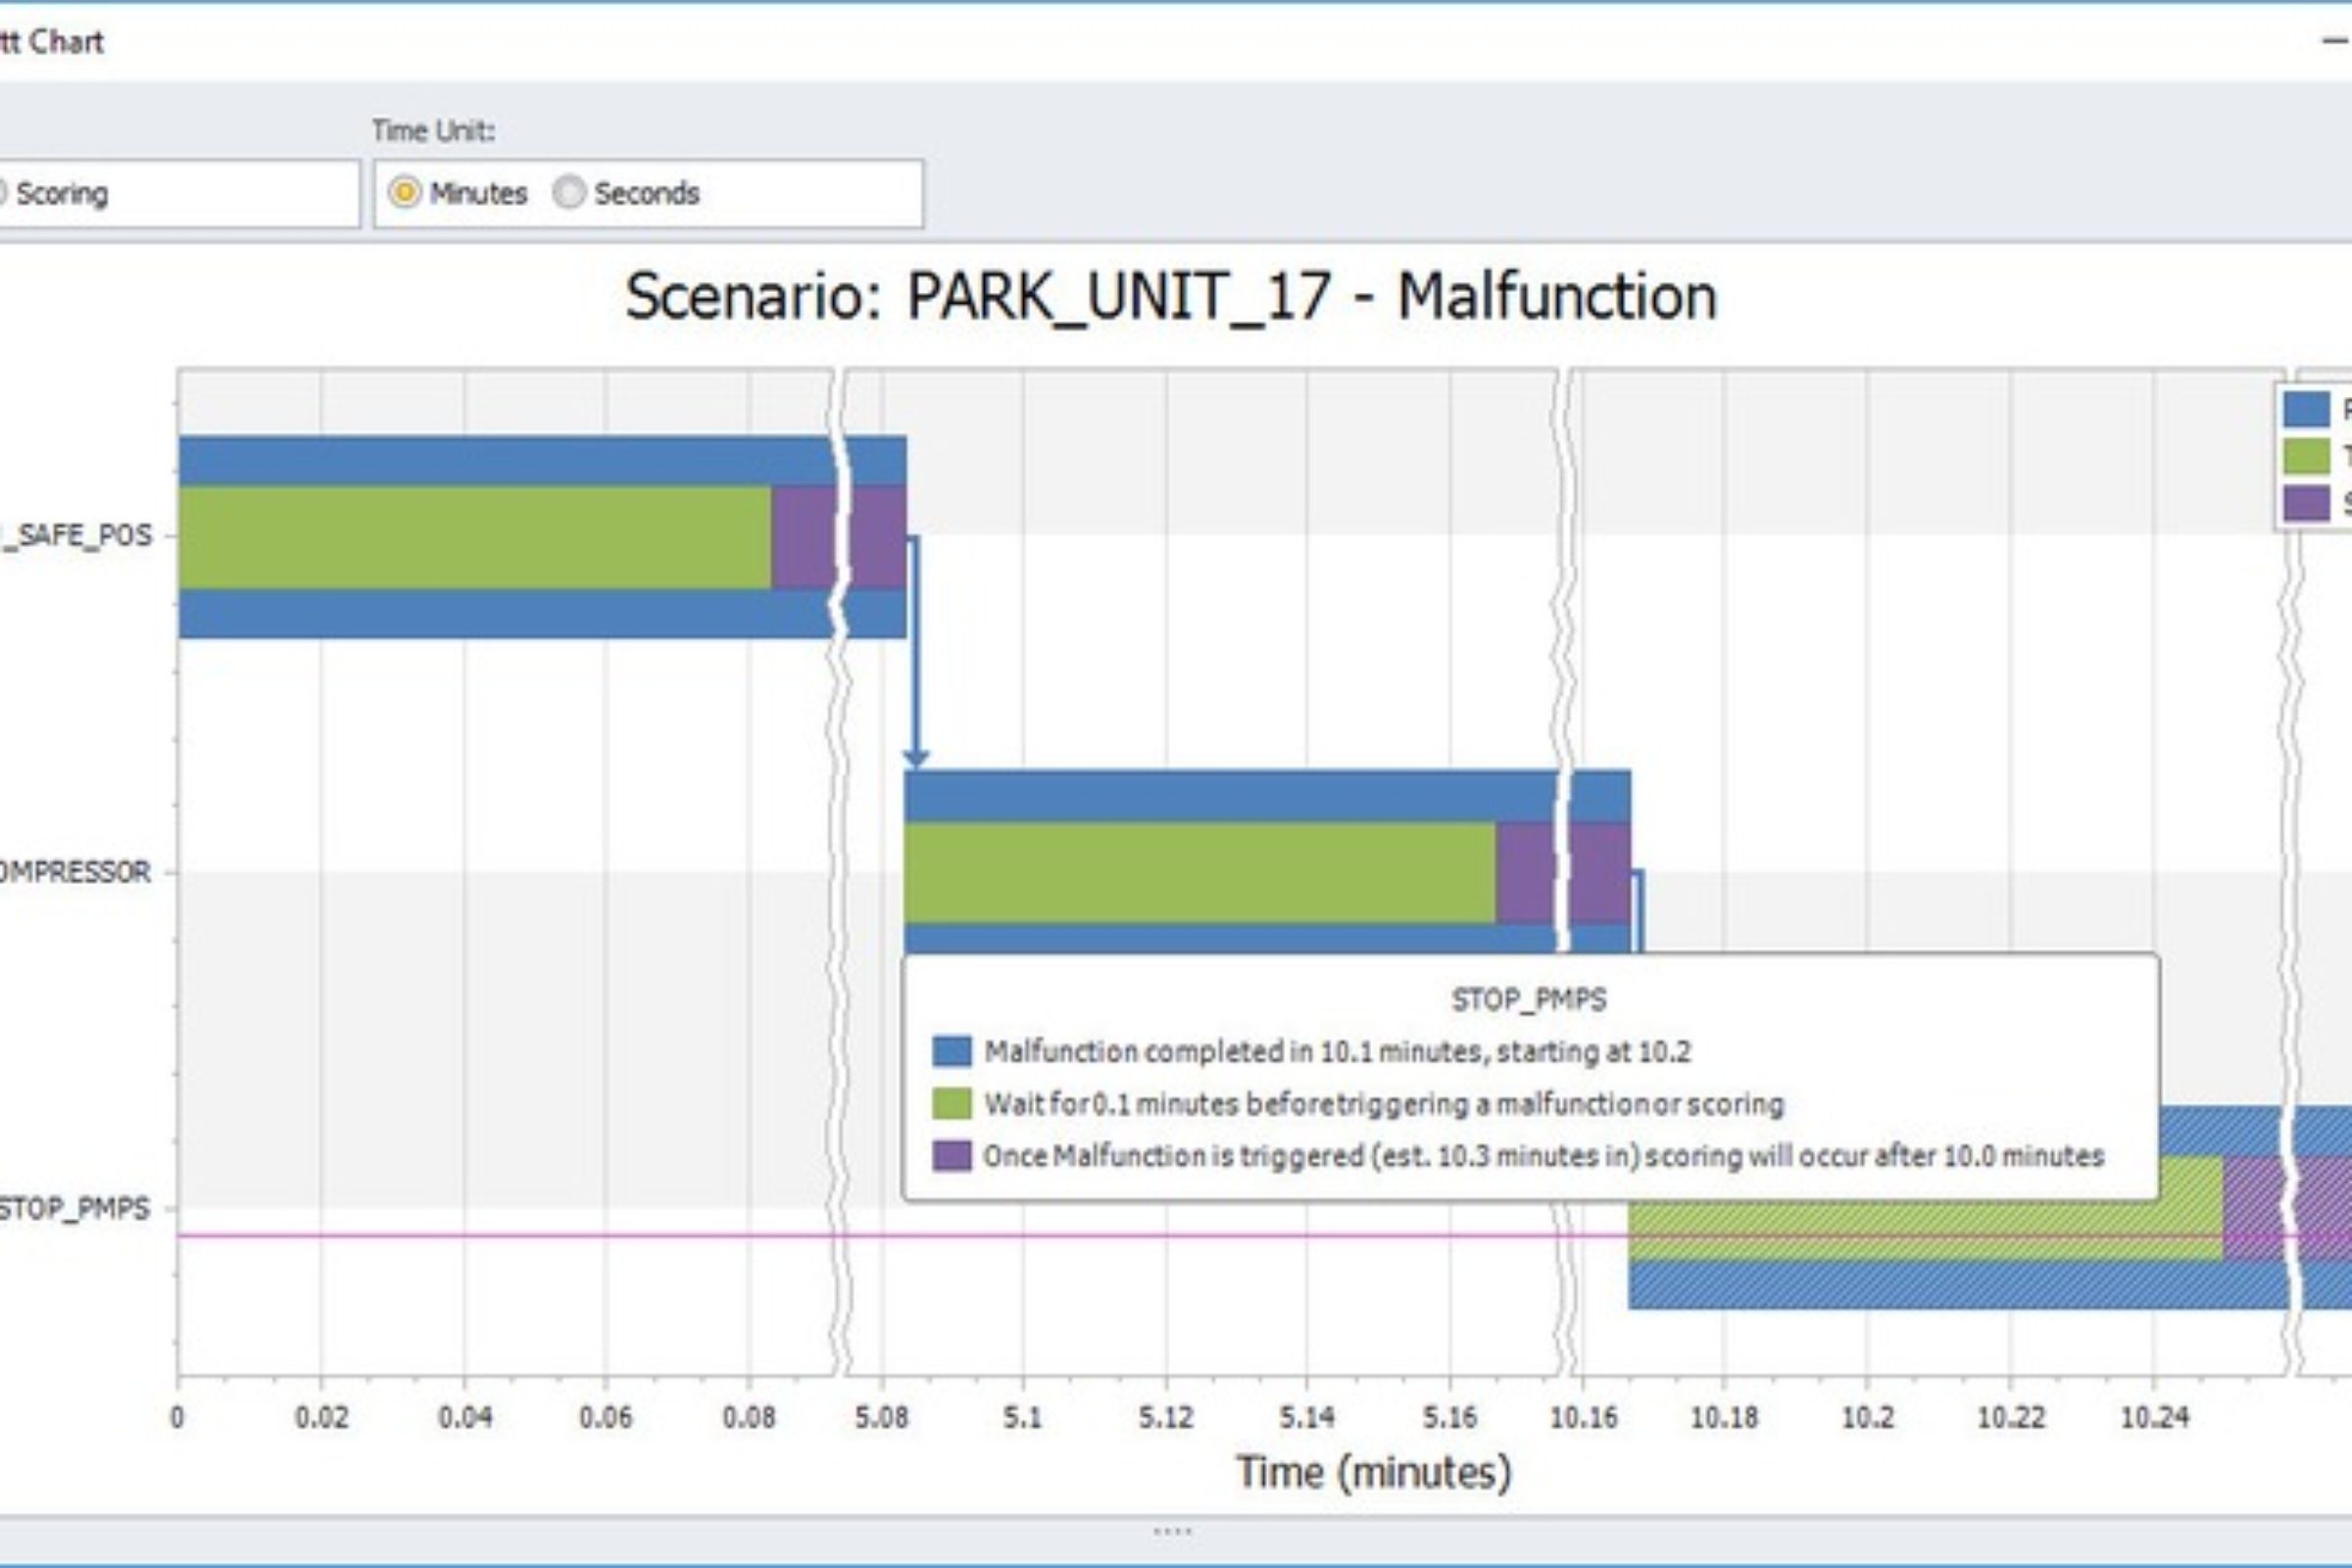Click the chart title Scenario PARK_UNIT_17 - Malfunction

click(1171, 297)
